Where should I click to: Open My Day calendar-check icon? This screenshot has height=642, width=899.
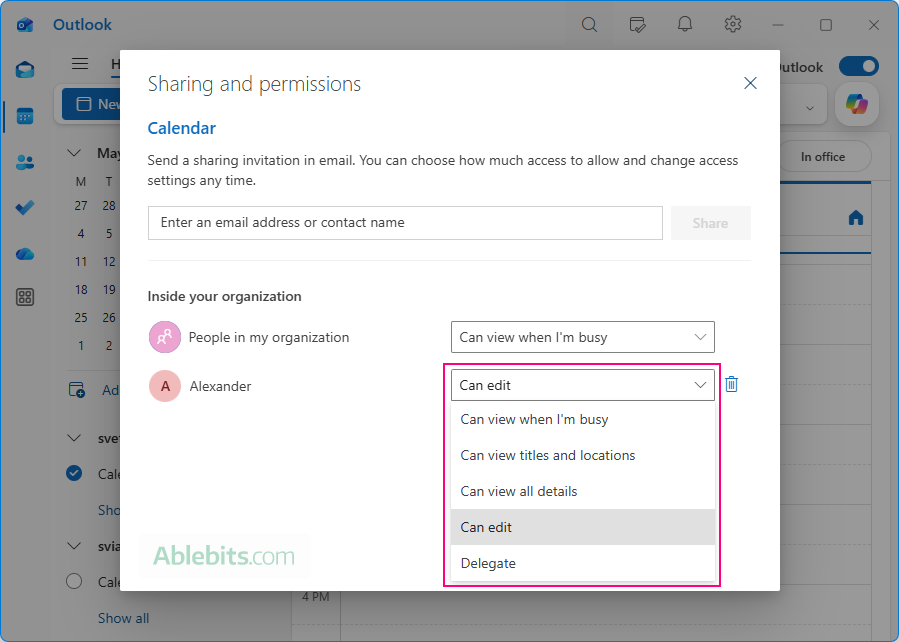click(637, 25)
